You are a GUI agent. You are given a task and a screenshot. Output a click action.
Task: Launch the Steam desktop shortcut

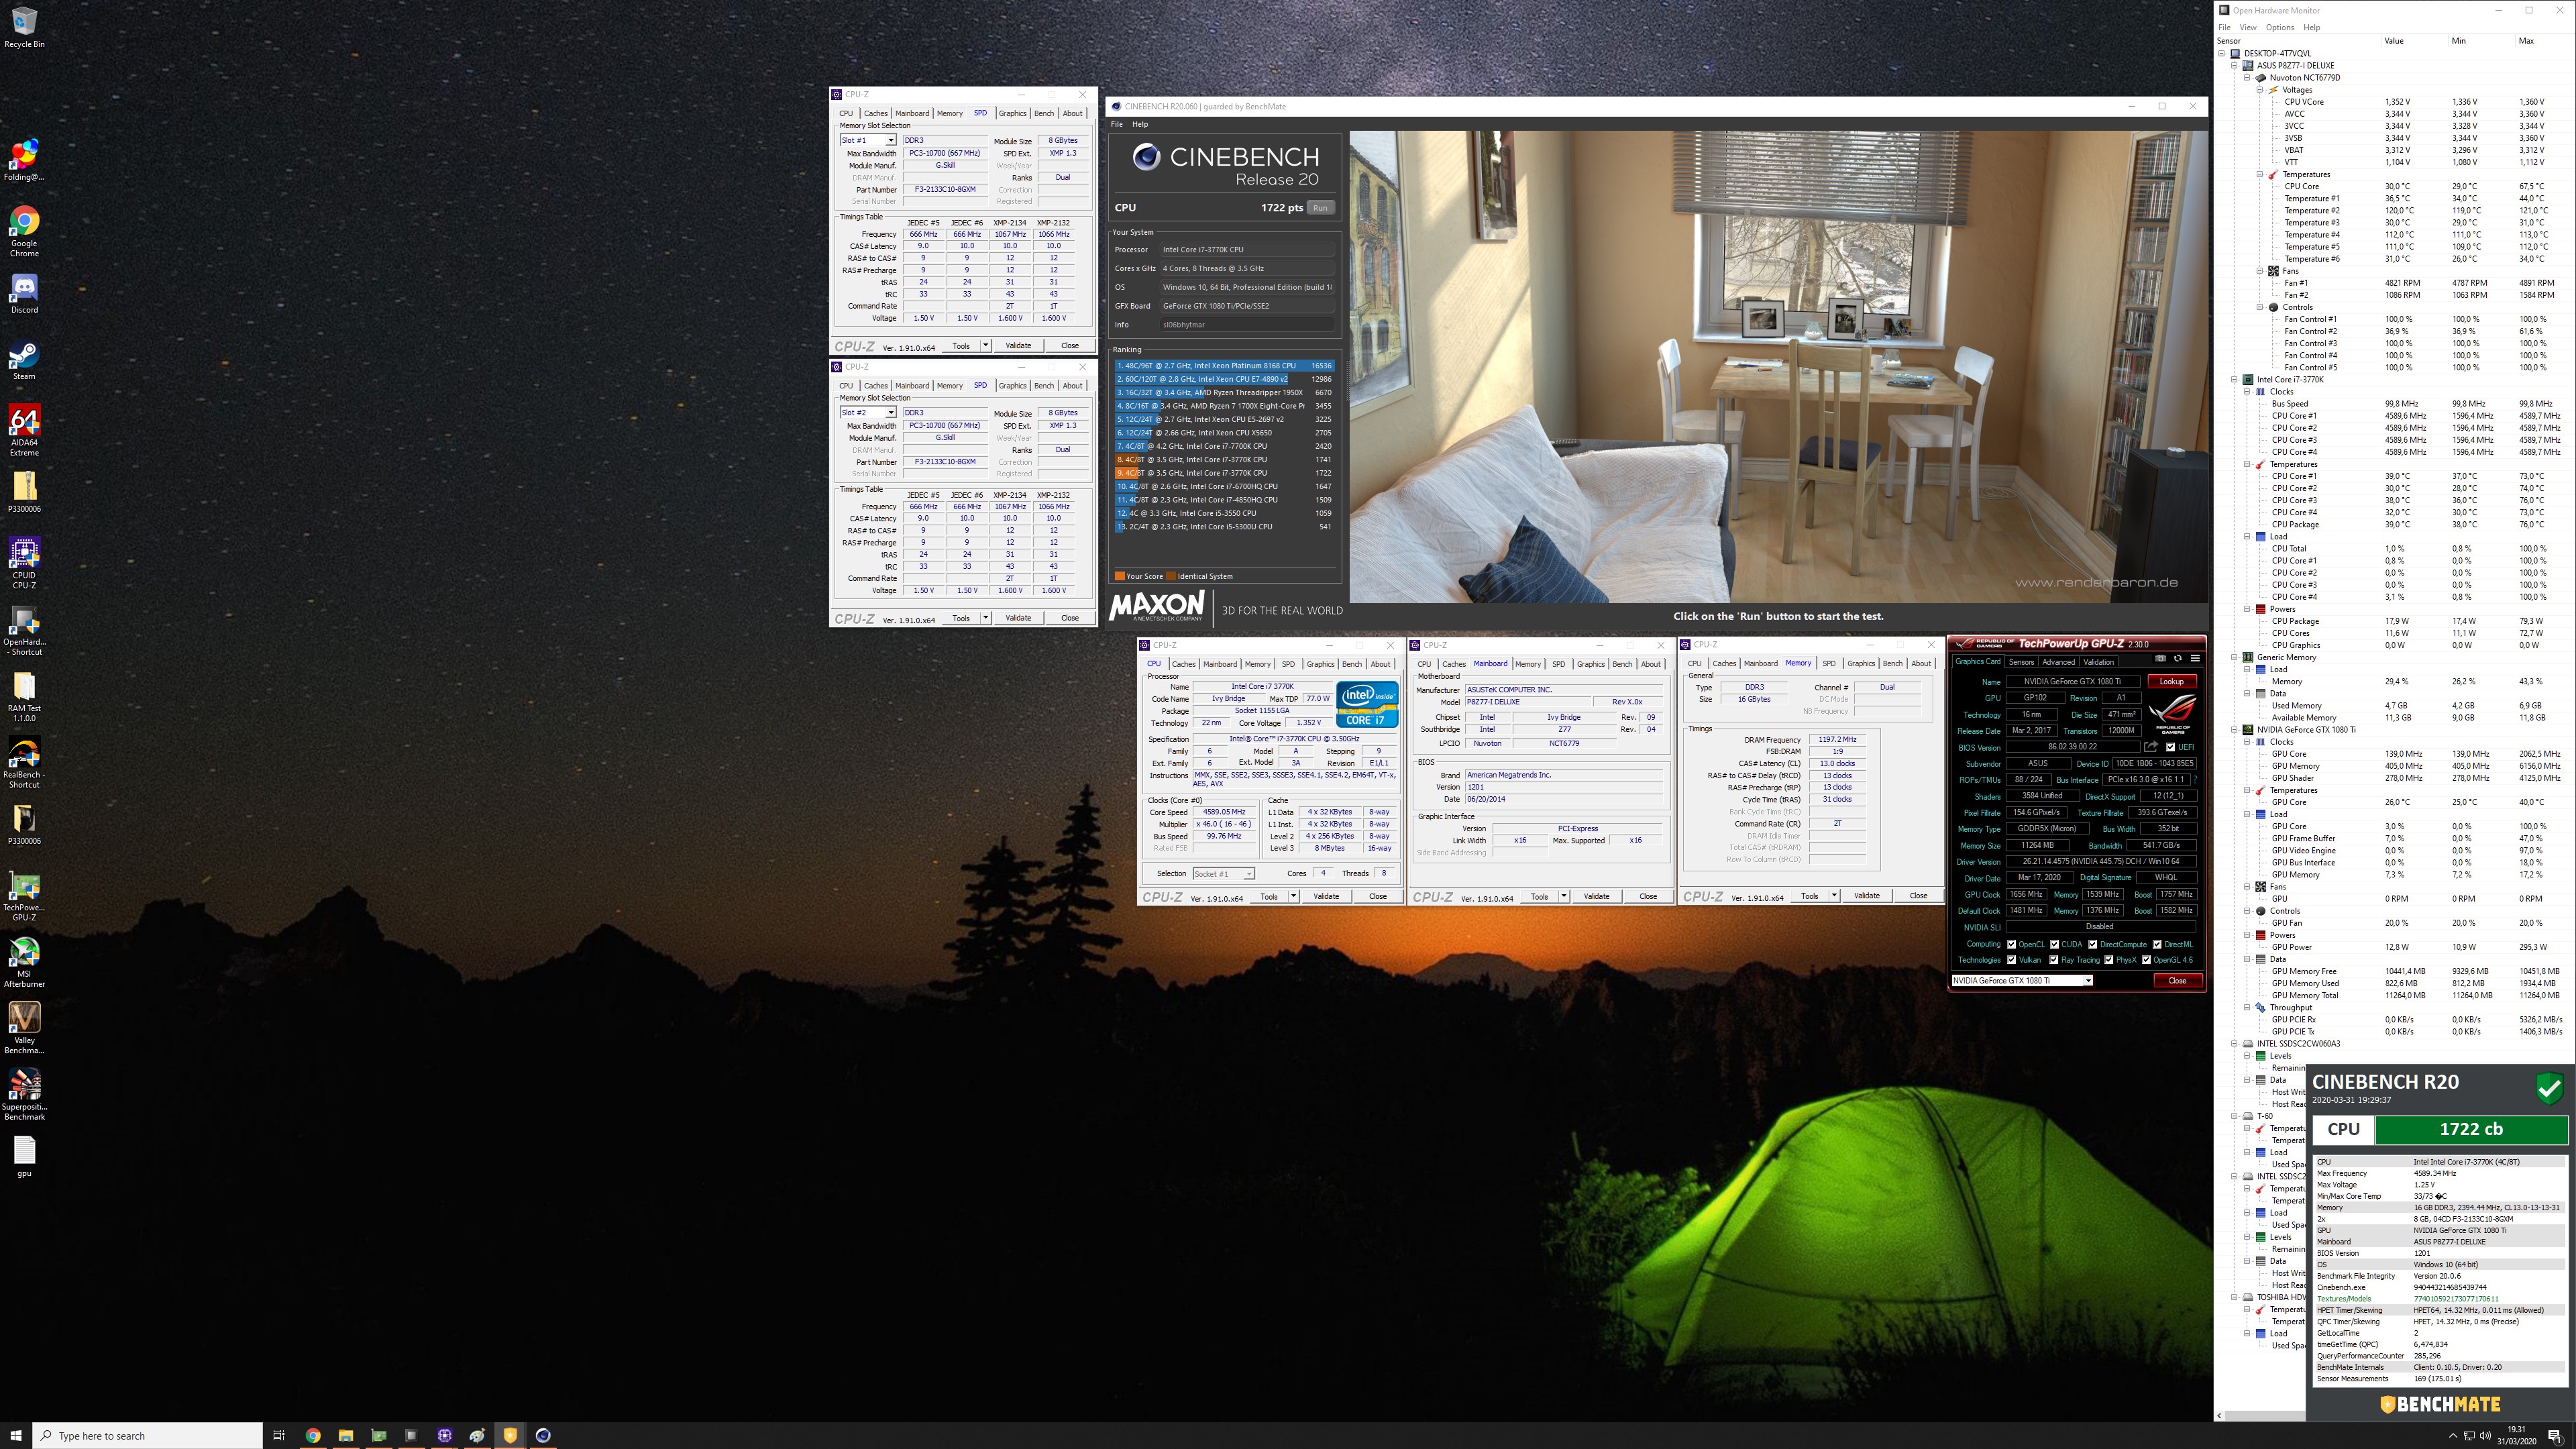(x=24, y=361)
